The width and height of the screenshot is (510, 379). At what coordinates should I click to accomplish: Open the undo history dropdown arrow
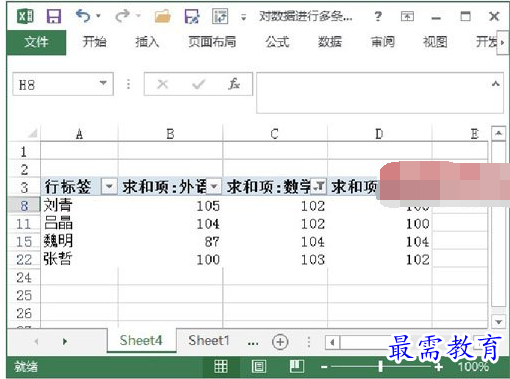[98, 16]
